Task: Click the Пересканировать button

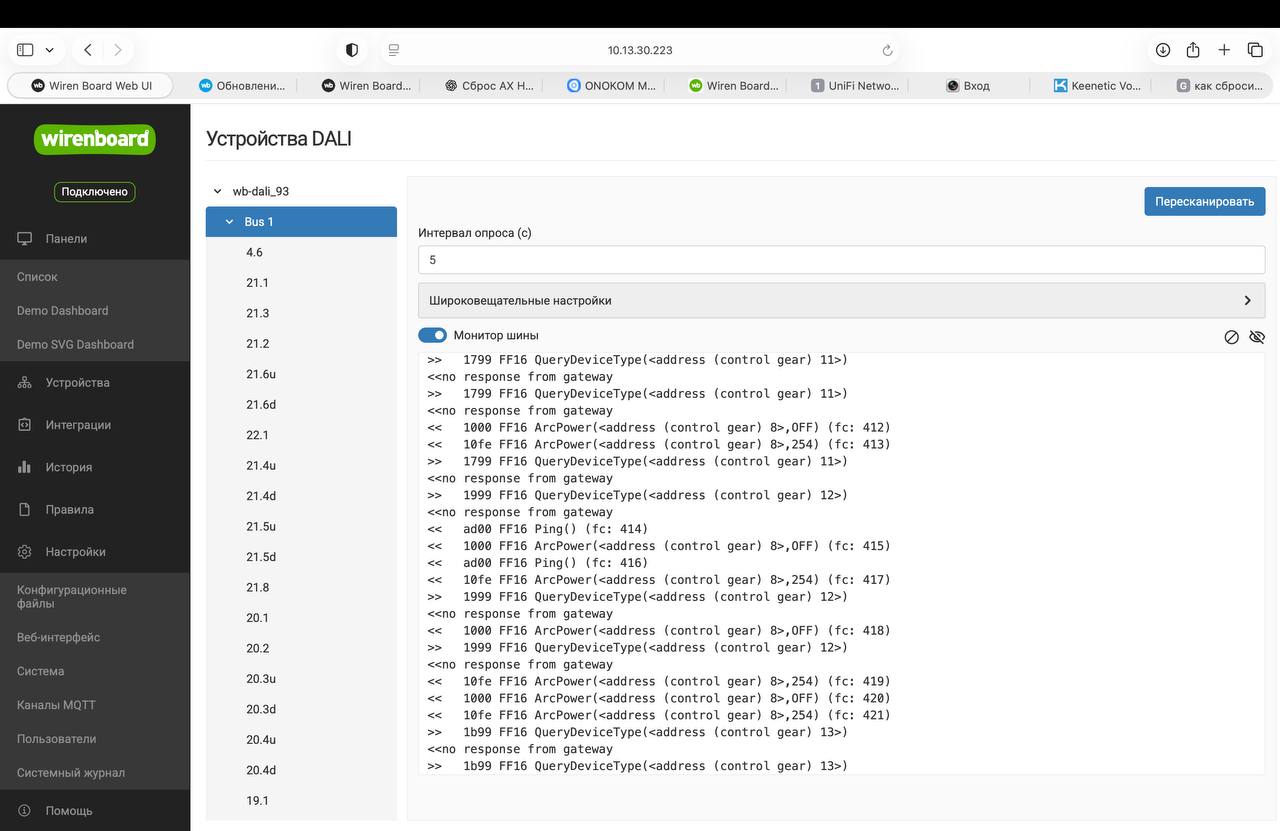Action: click(x=1204, y=201)
